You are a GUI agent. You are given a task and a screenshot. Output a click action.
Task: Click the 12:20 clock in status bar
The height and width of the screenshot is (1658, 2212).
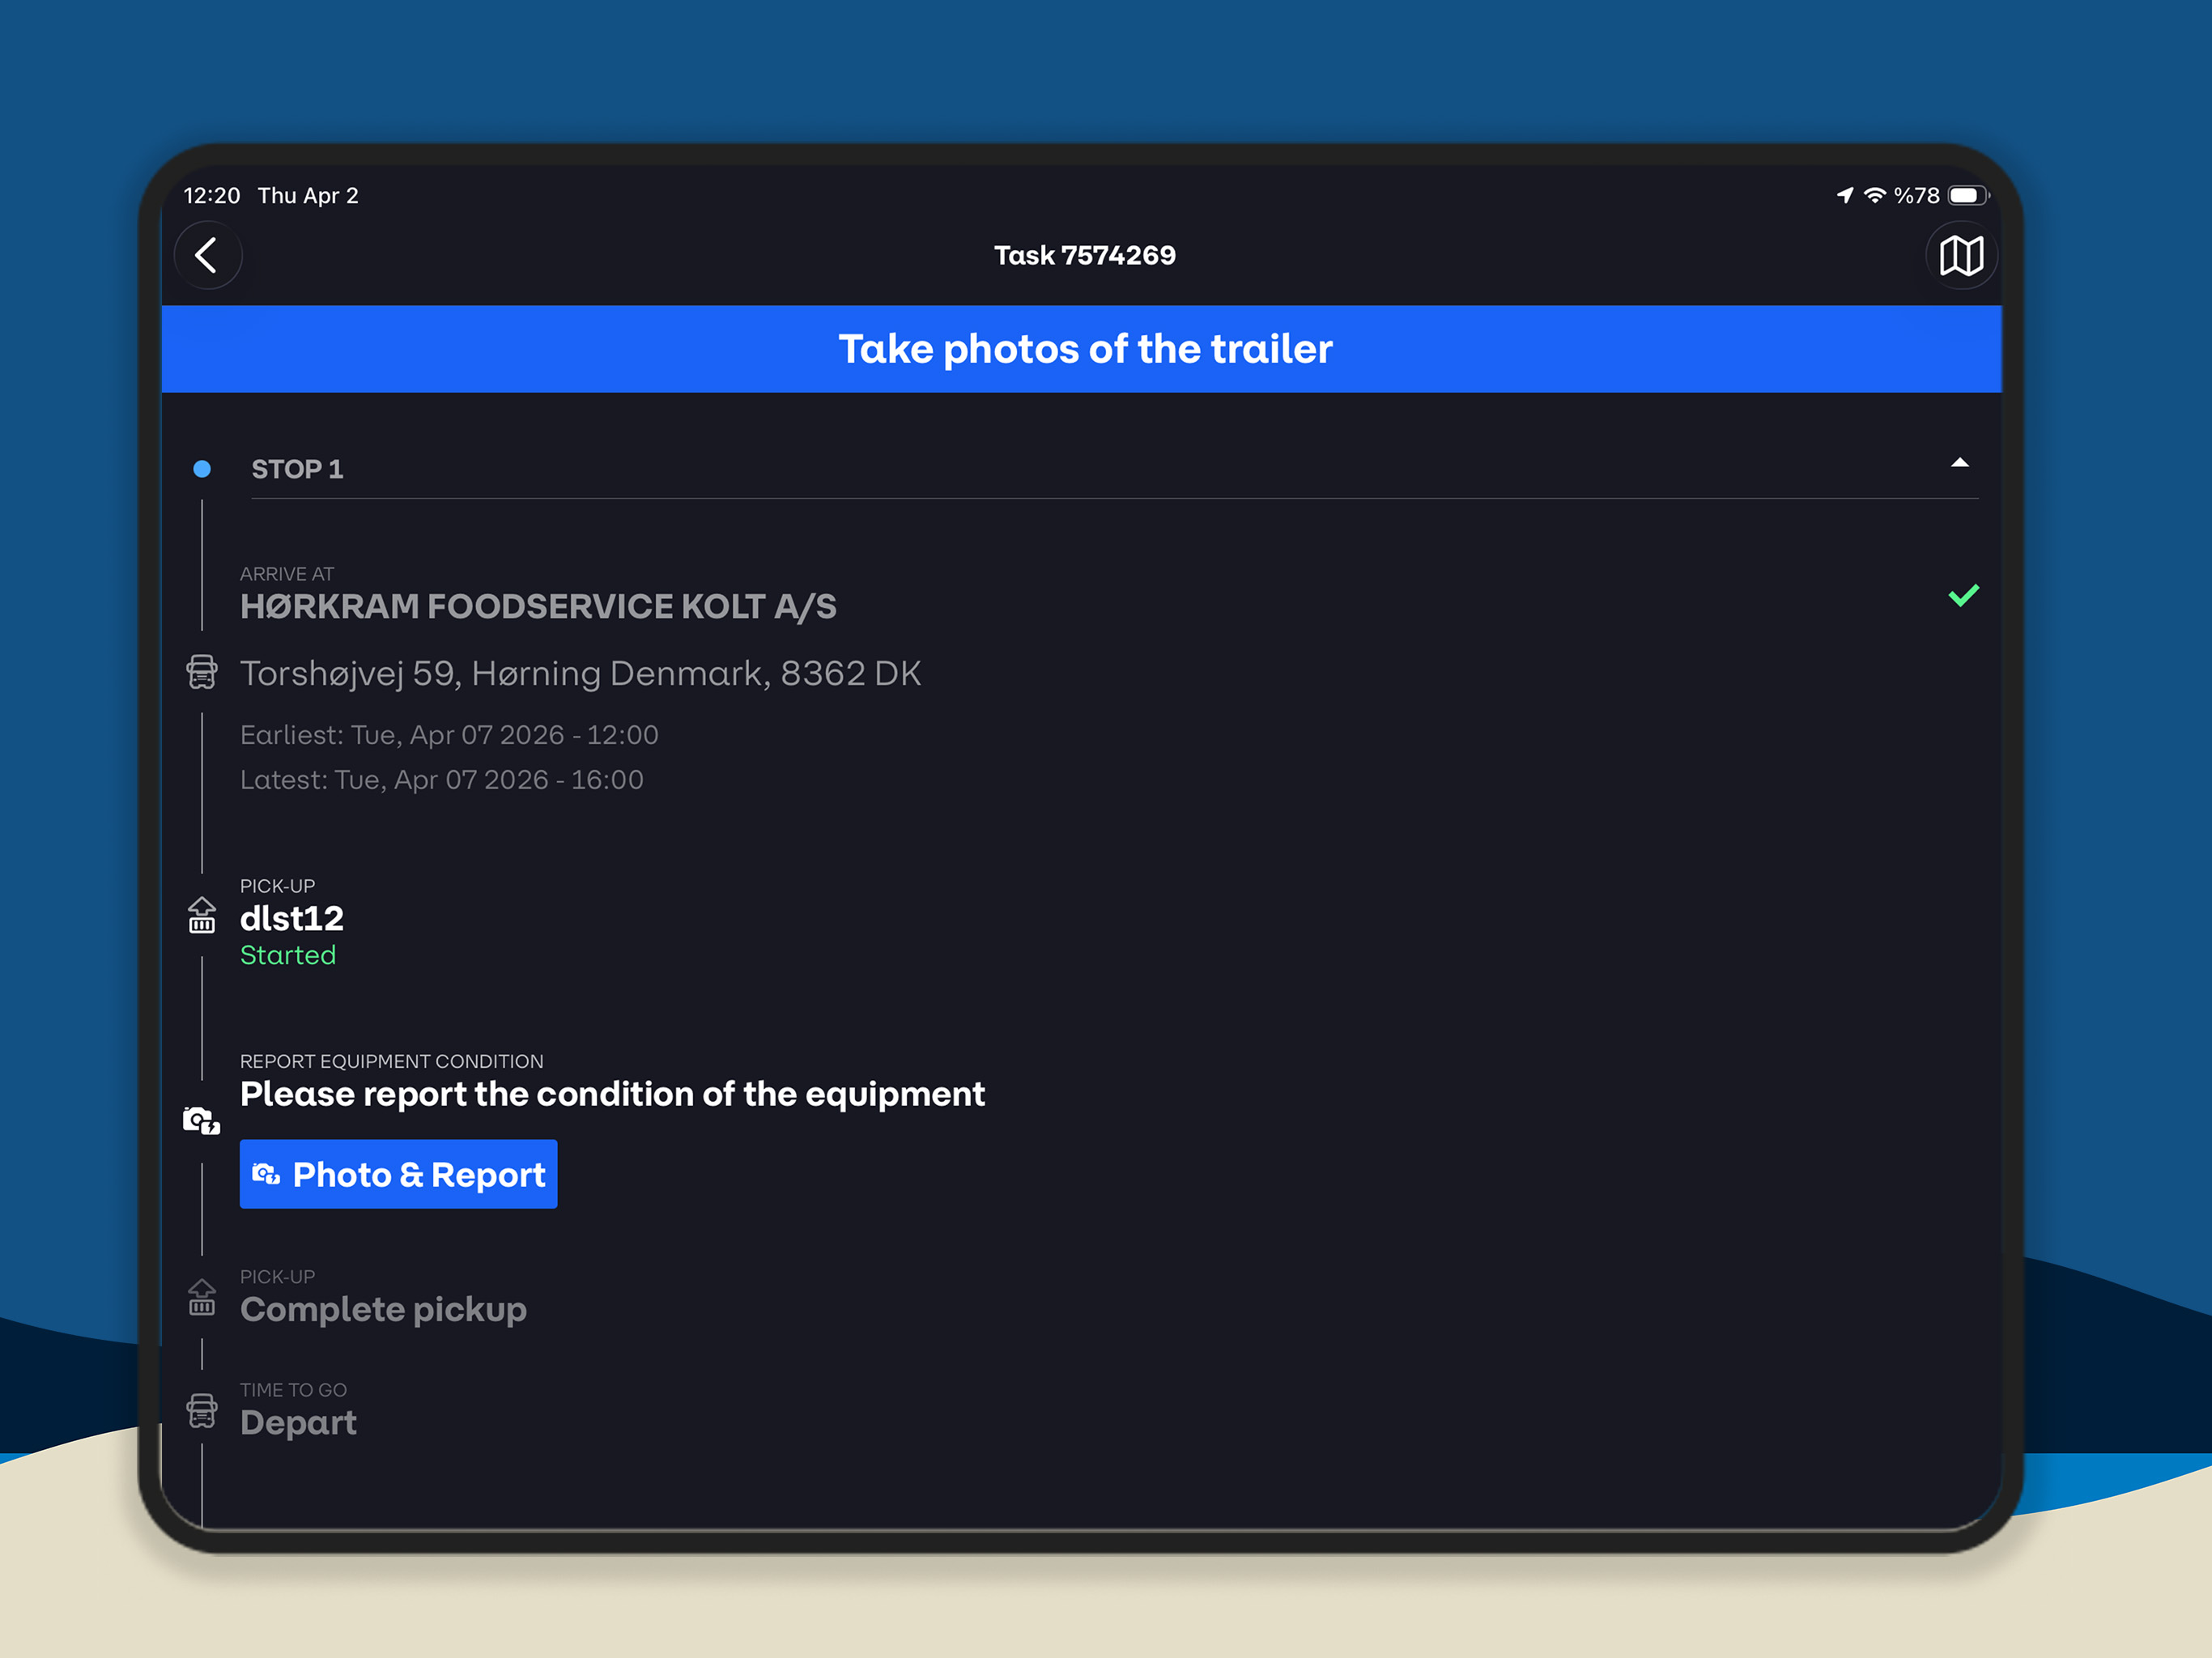tap(212, 195)
